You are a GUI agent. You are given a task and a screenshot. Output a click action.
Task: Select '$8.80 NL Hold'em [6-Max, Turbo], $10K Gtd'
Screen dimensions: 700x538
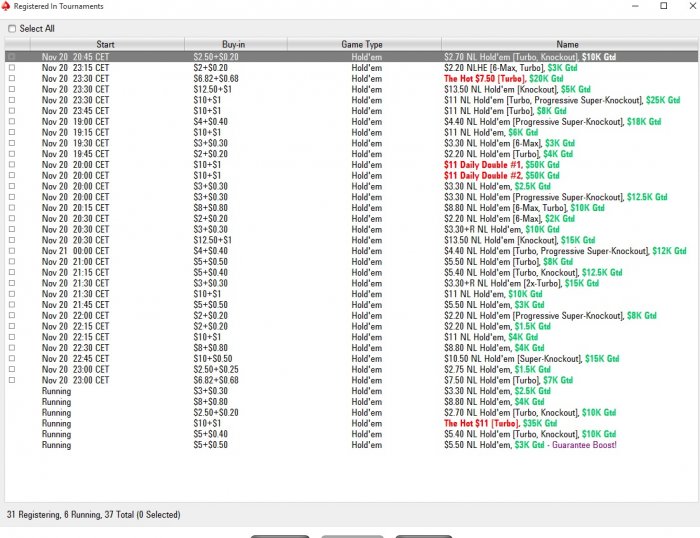pos(524,208)
